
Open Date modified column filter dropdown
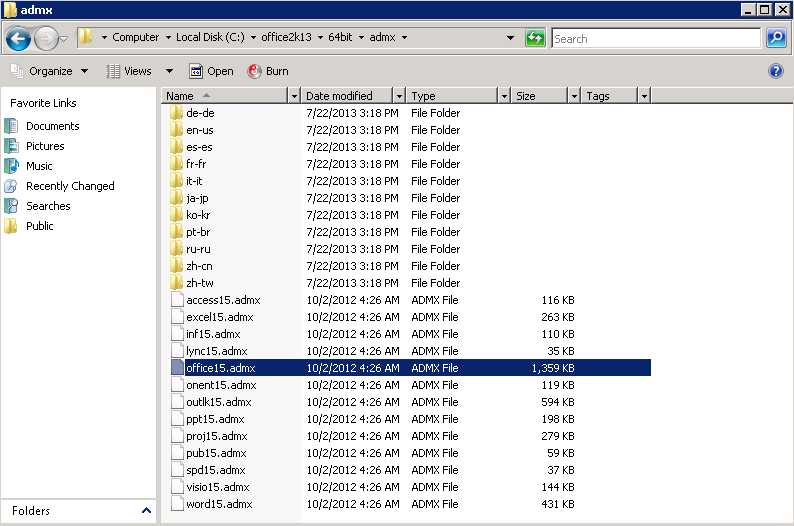tap(399, 96)
